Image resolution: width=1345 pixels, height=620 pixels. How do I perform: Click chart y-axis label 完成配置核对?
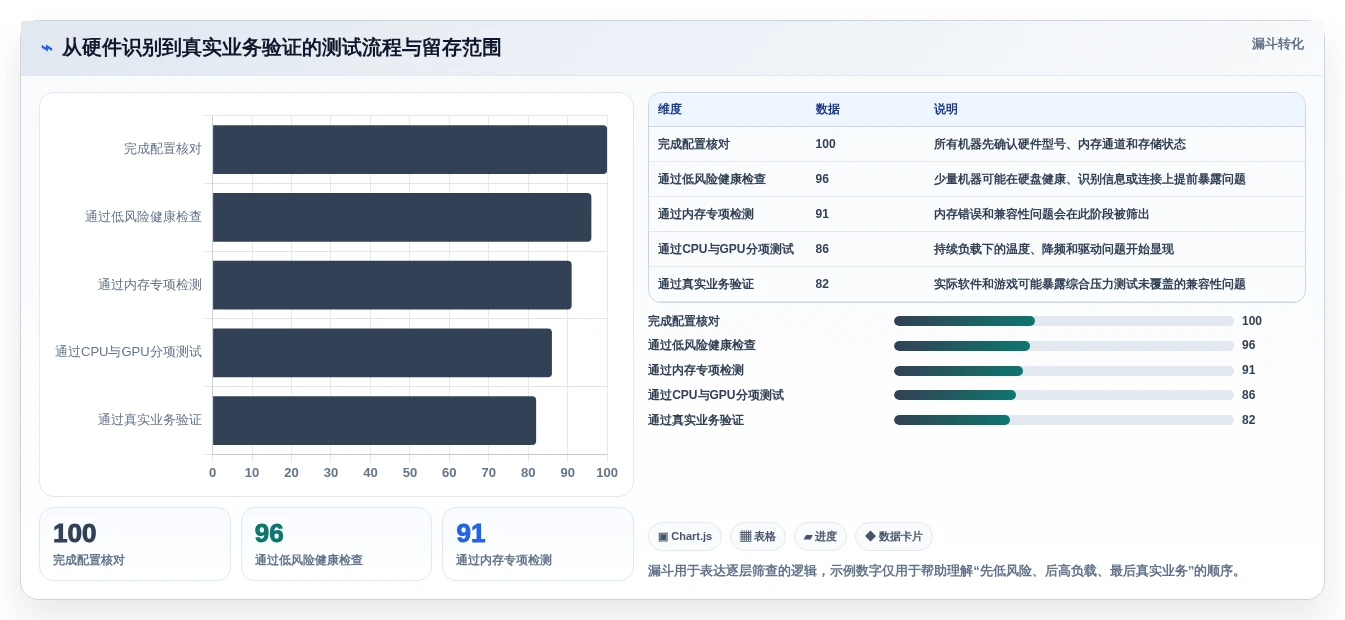coord(163,149)
